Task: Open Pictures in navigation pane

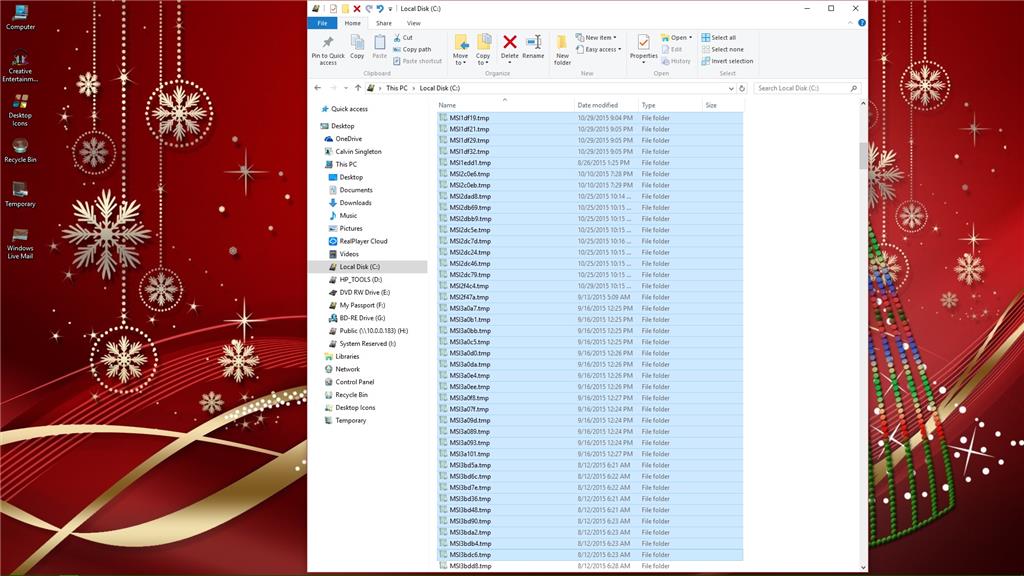Action: [351, 229]
